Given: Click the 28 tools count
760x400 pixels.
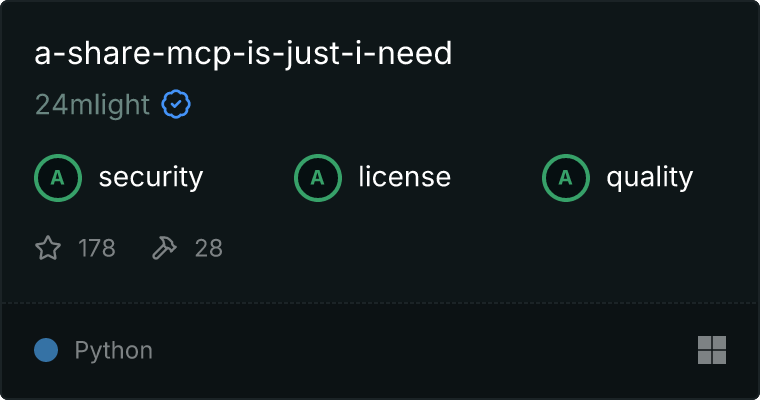Looking at the screenshot, I should [208, 248].
